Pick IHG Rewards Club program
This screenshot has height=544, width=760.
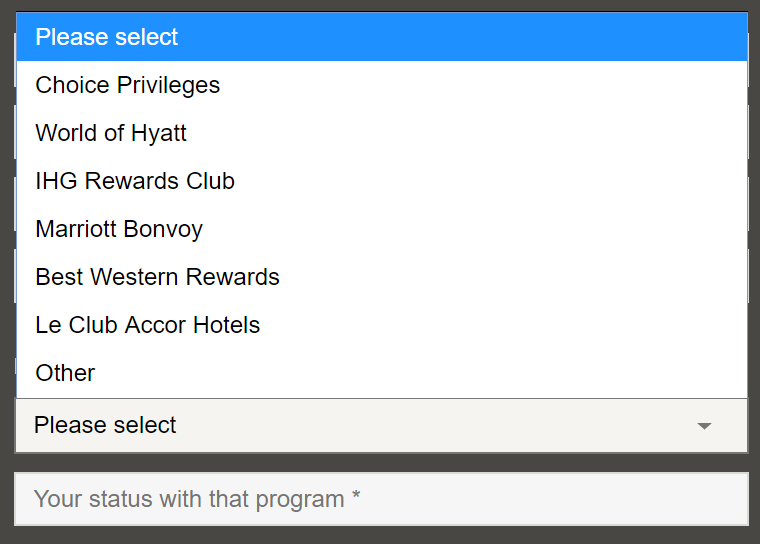pos(135,181)
